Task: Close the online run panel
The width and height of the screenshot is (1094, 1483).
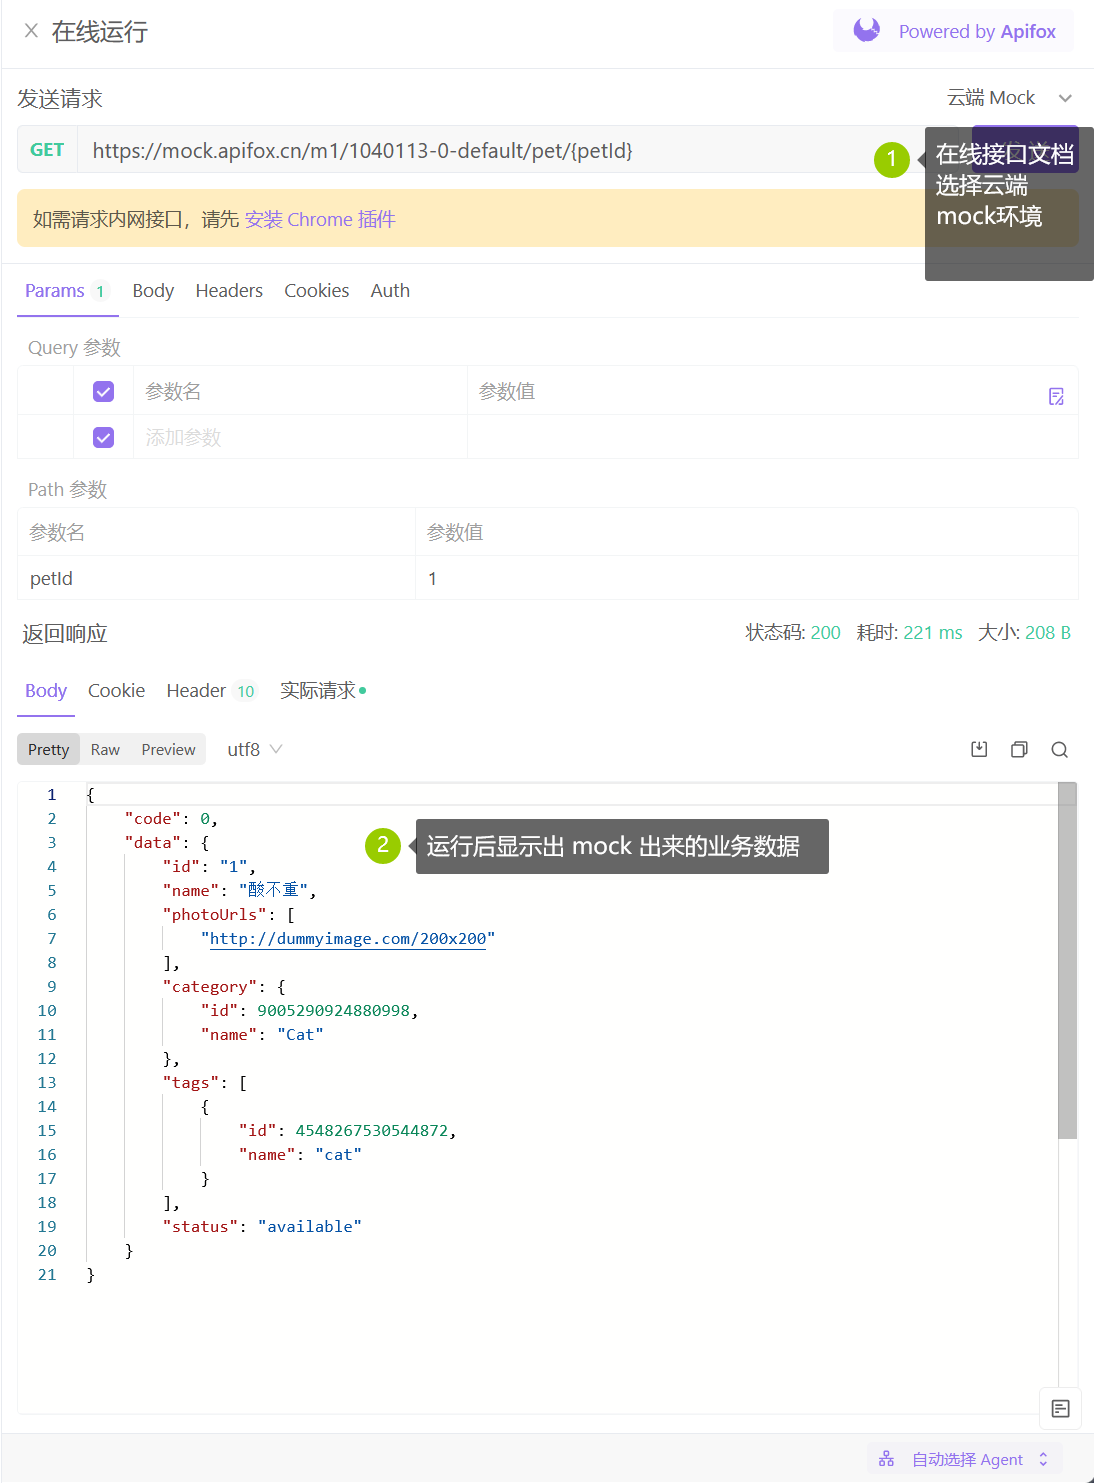Action: pos(31,31)
